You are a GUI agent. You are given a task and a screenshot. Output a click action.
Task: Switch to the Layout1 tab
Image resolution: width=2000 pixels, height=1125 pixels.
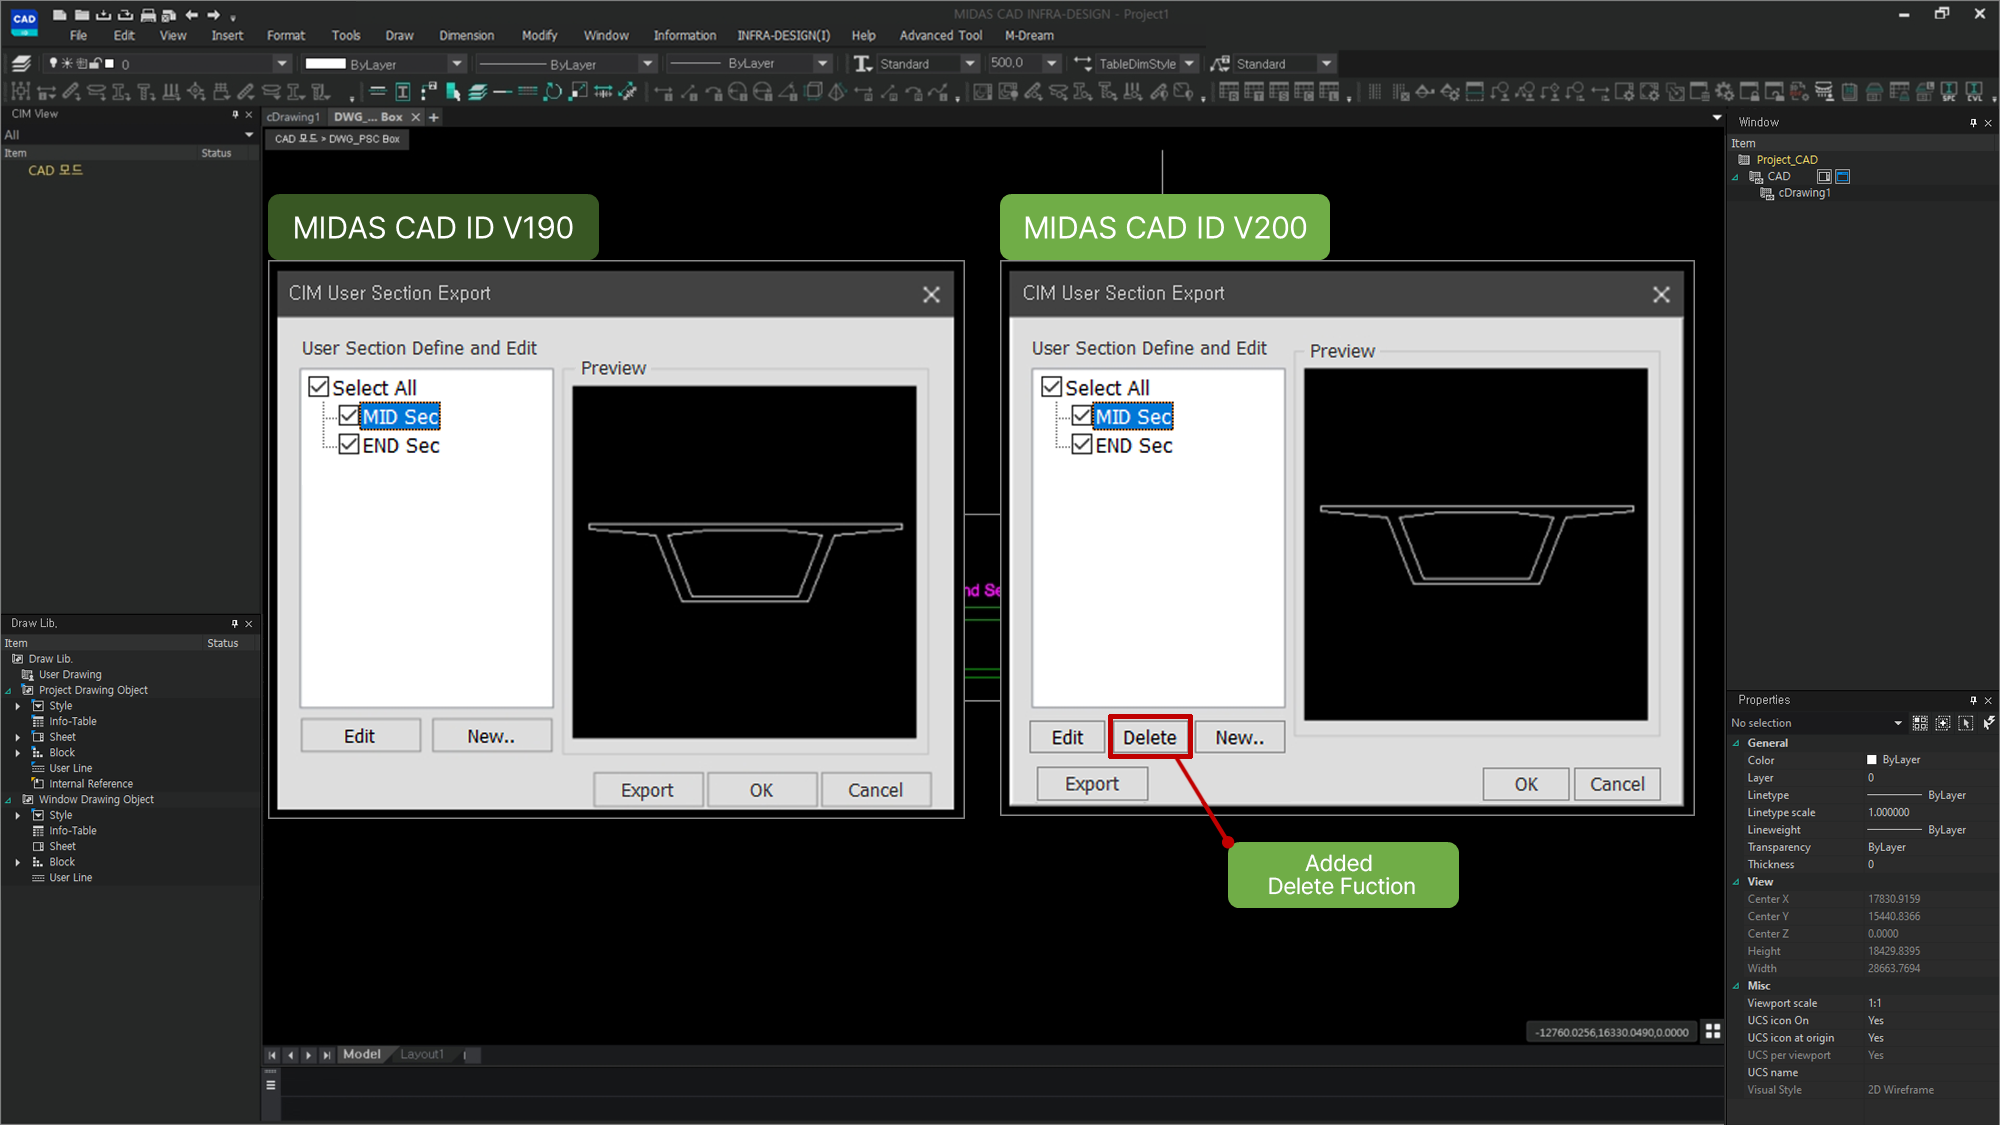(x=422, y=1054)
